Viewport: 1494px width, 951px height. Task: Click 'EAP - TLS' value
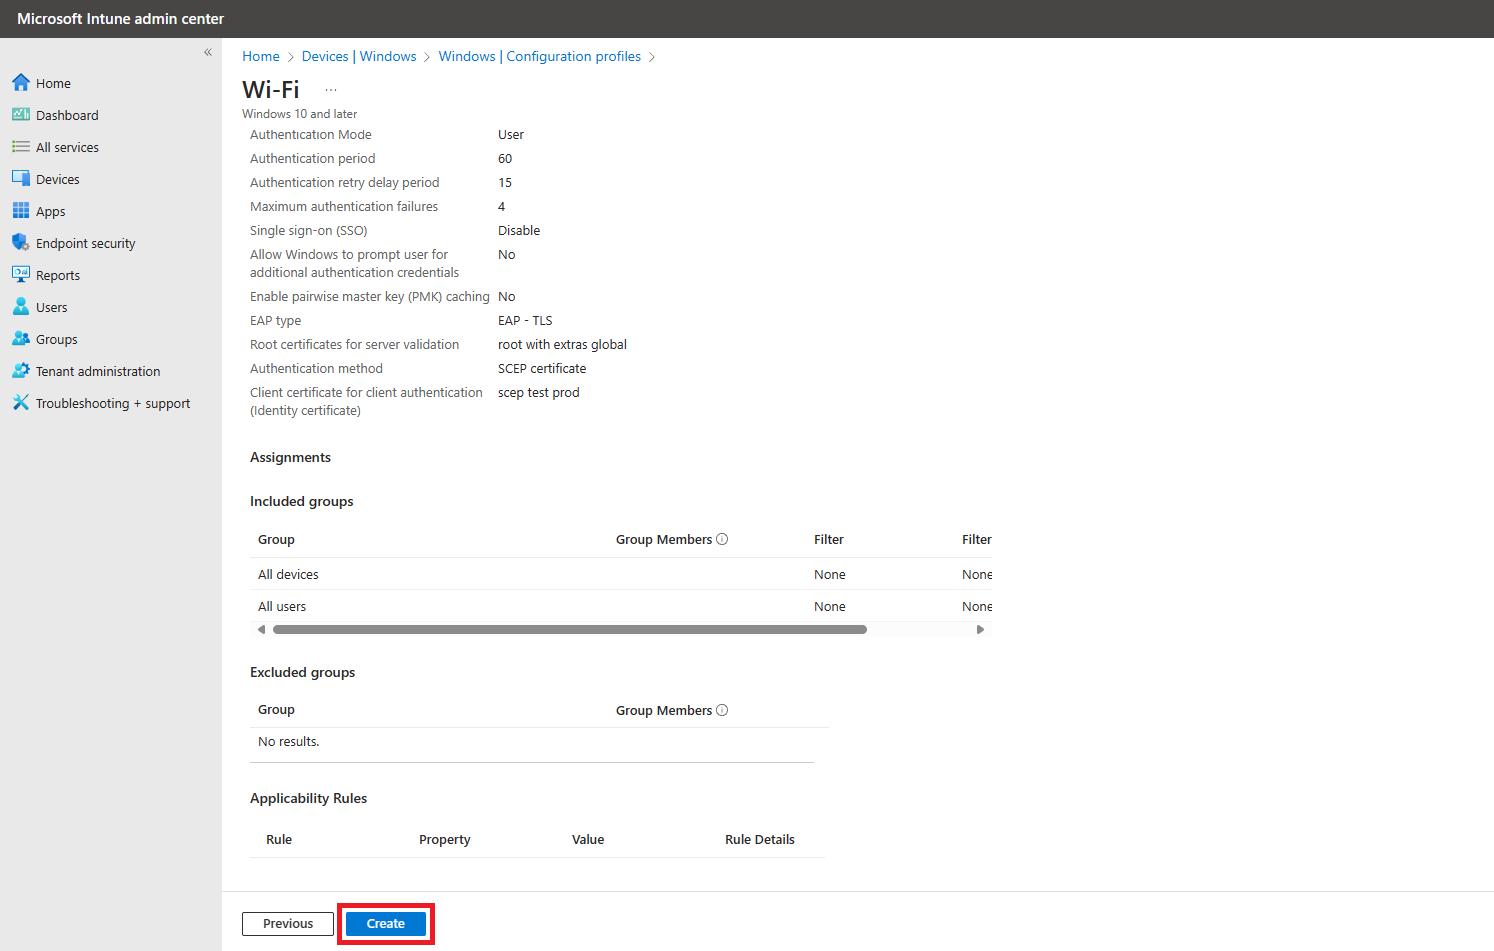(525, 320)
